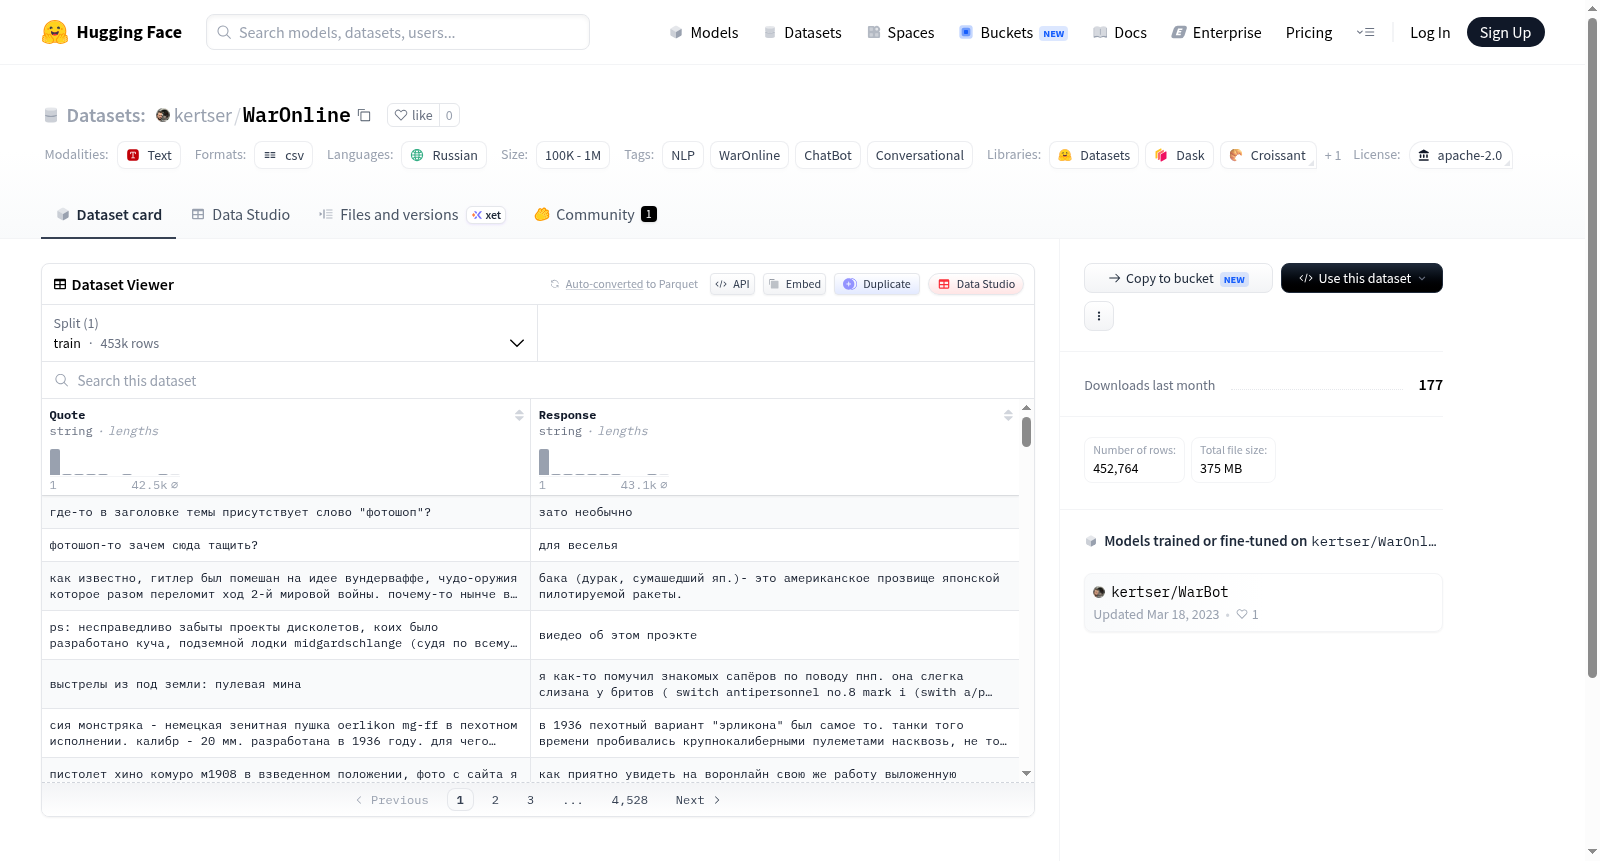The width and height of the screenshot is (1600, 861).
Task: Select the ChatBot tag
Action: coord(828,155)
